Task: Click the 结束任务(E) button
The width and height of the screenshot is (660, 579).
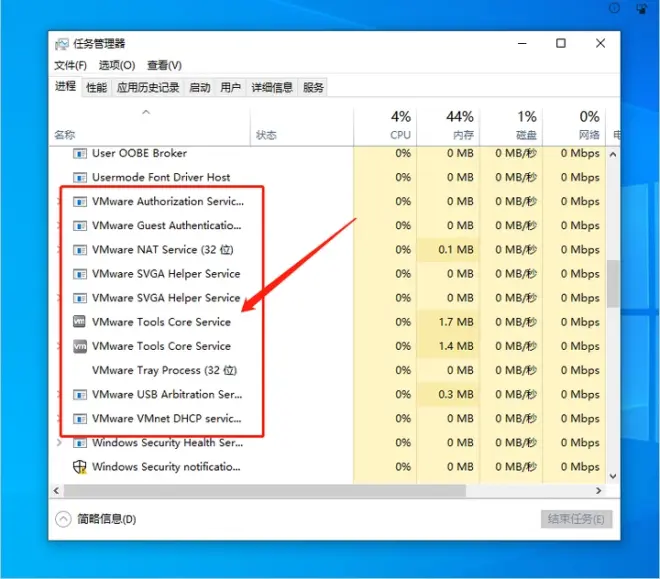Action: (x=576, y=519)
